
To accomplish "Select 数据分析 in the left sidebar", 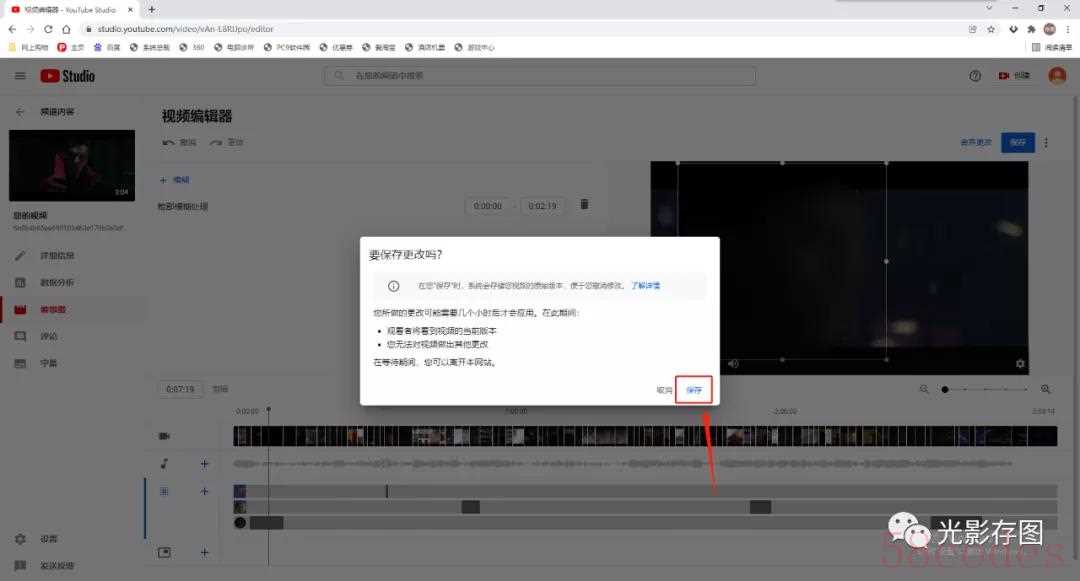I will tap(56, 283).
